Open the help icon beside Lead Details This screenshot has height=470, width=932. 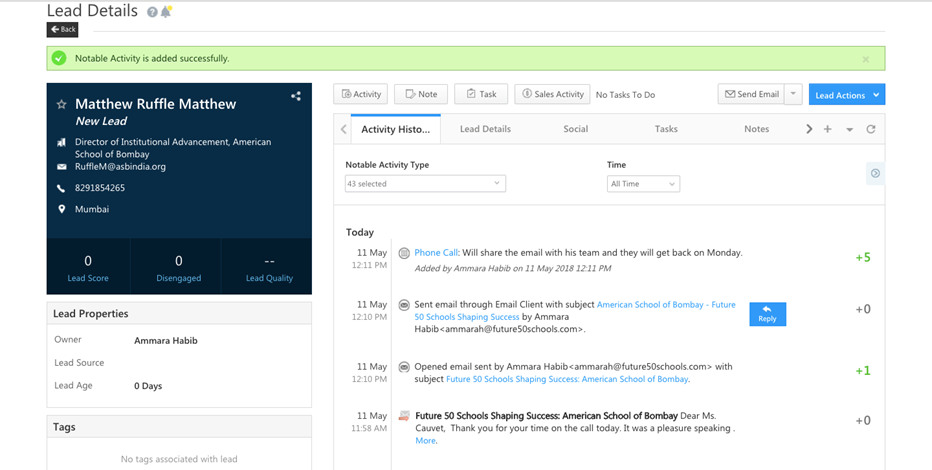click(152, 12)
